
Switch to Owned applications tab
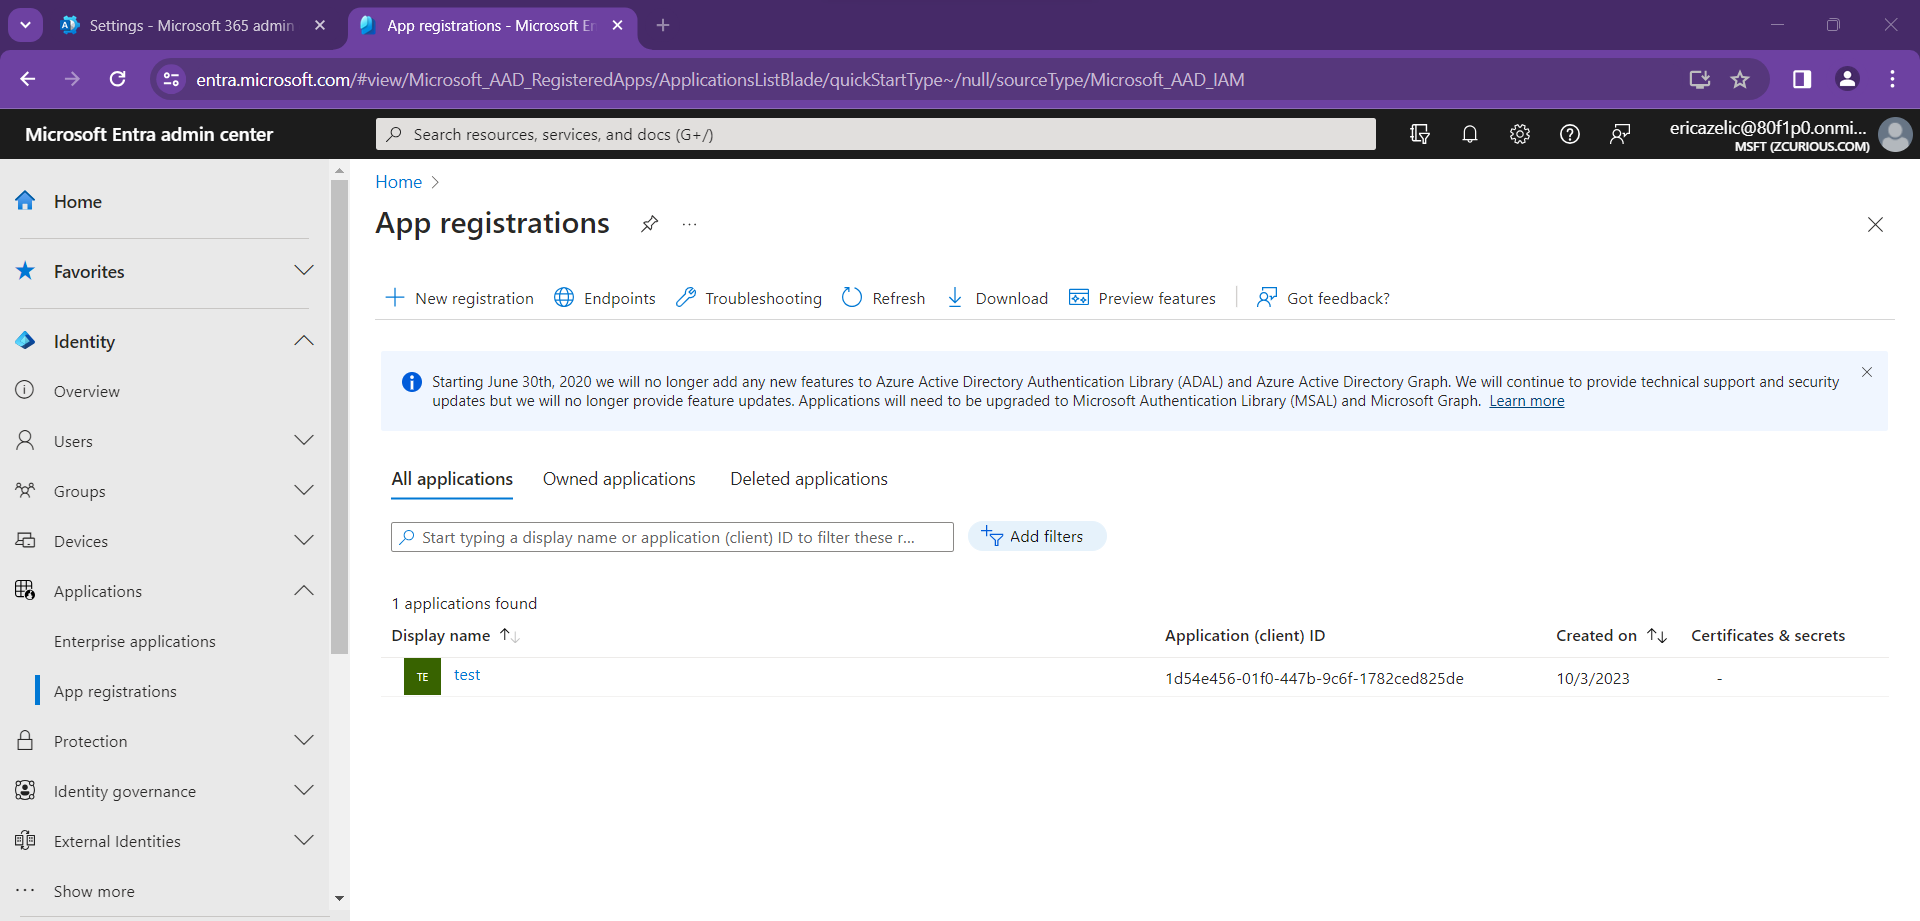(x=619, y=479)
